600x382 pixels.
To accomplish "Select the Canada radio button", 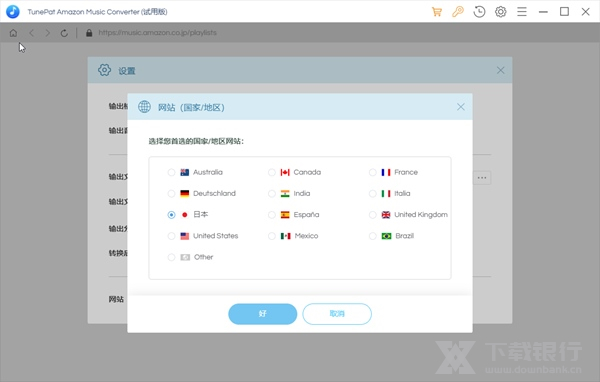I will coord(272,173).
